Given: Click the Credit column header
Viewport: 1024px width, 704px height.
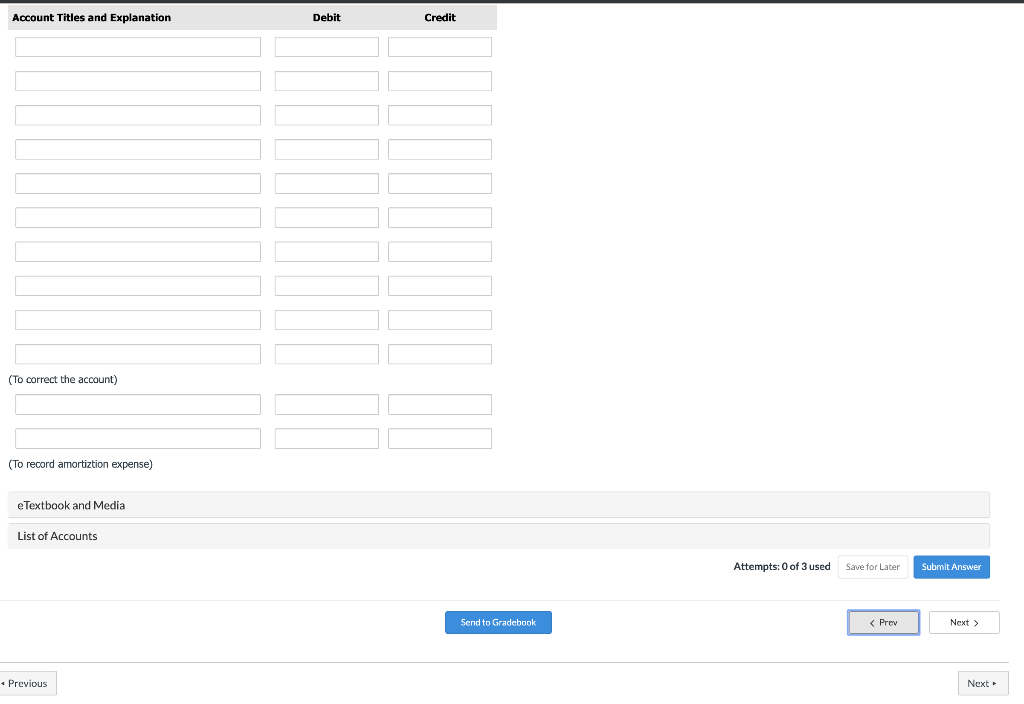Looking at the screenshot, I should (440, 18).
